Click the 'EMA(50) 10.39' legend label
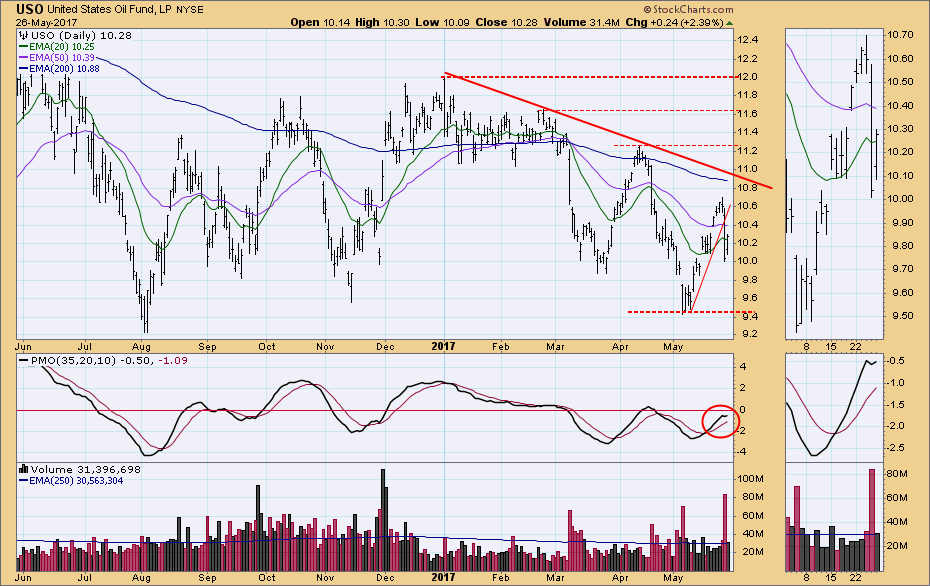 [x=62, y=58]
